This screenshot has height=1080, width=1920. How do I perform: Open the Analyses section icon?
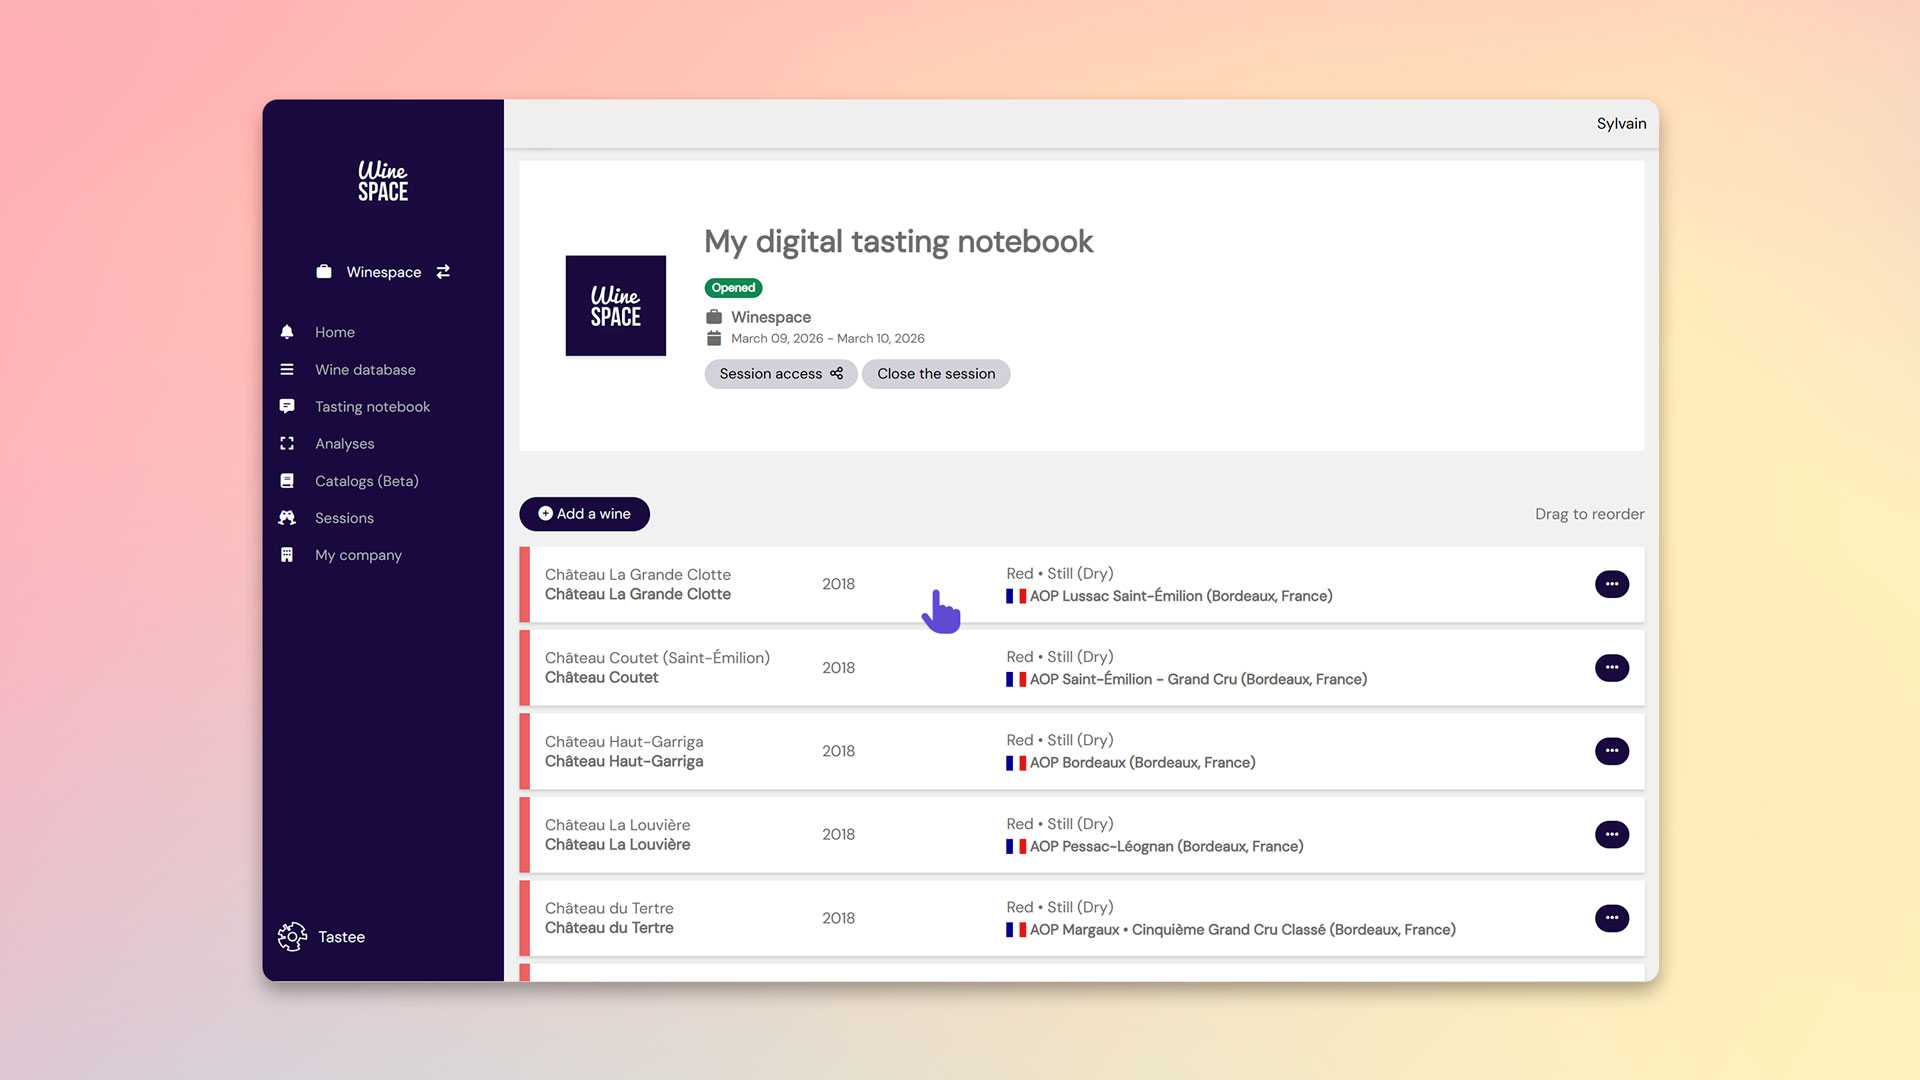point(287,443)
